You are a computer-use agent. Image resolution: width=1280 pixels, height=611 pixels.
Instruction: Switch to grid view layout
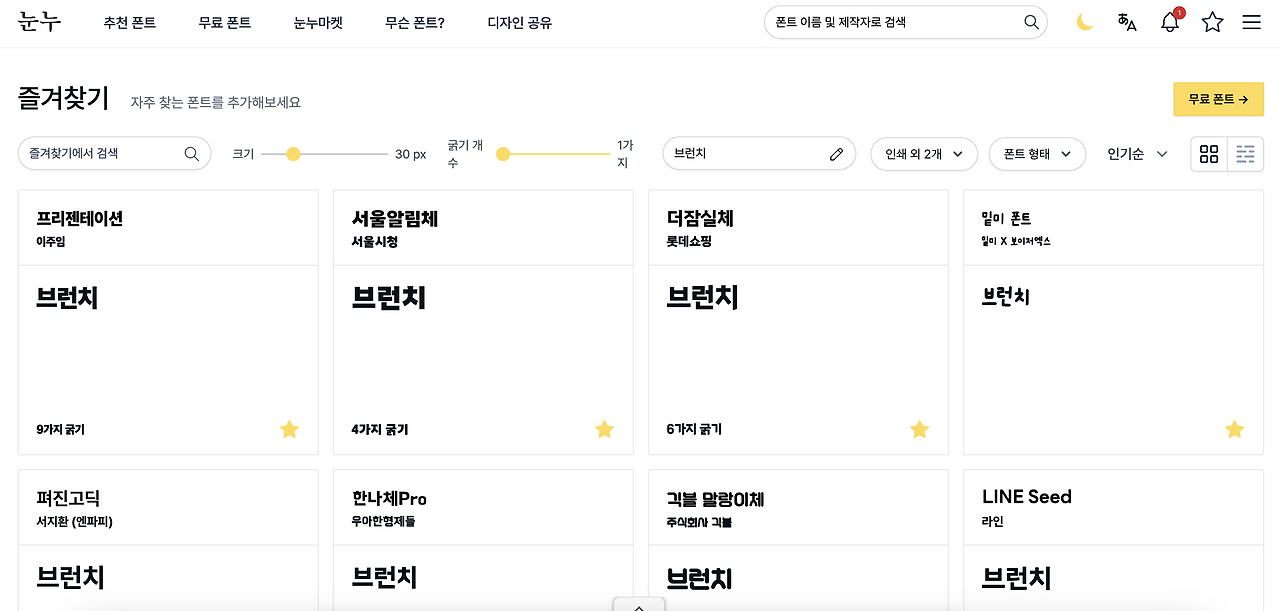pos(1209,154)
